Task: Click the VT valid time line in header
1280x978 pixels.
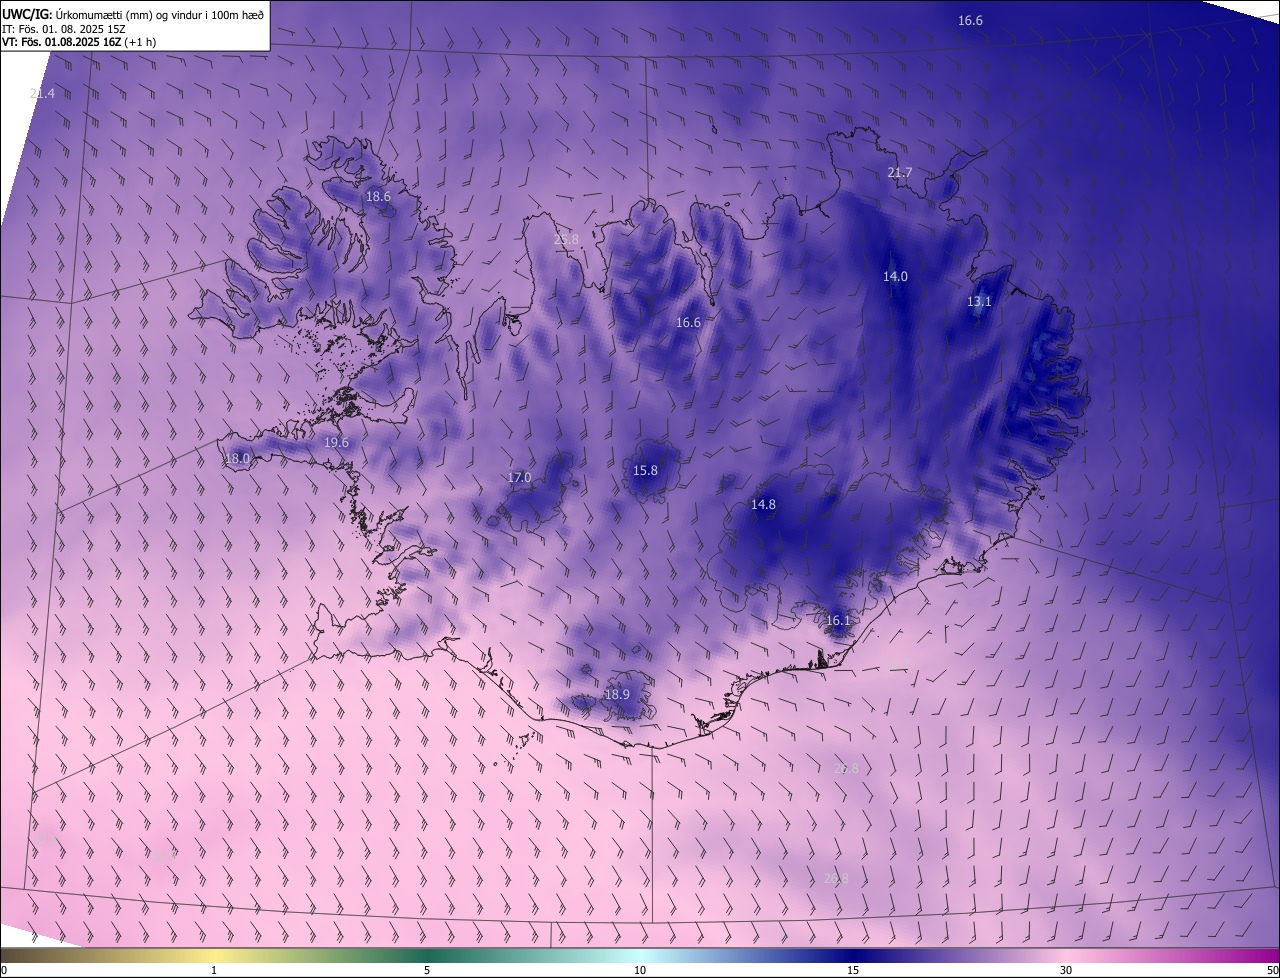Action: point(79,42)
